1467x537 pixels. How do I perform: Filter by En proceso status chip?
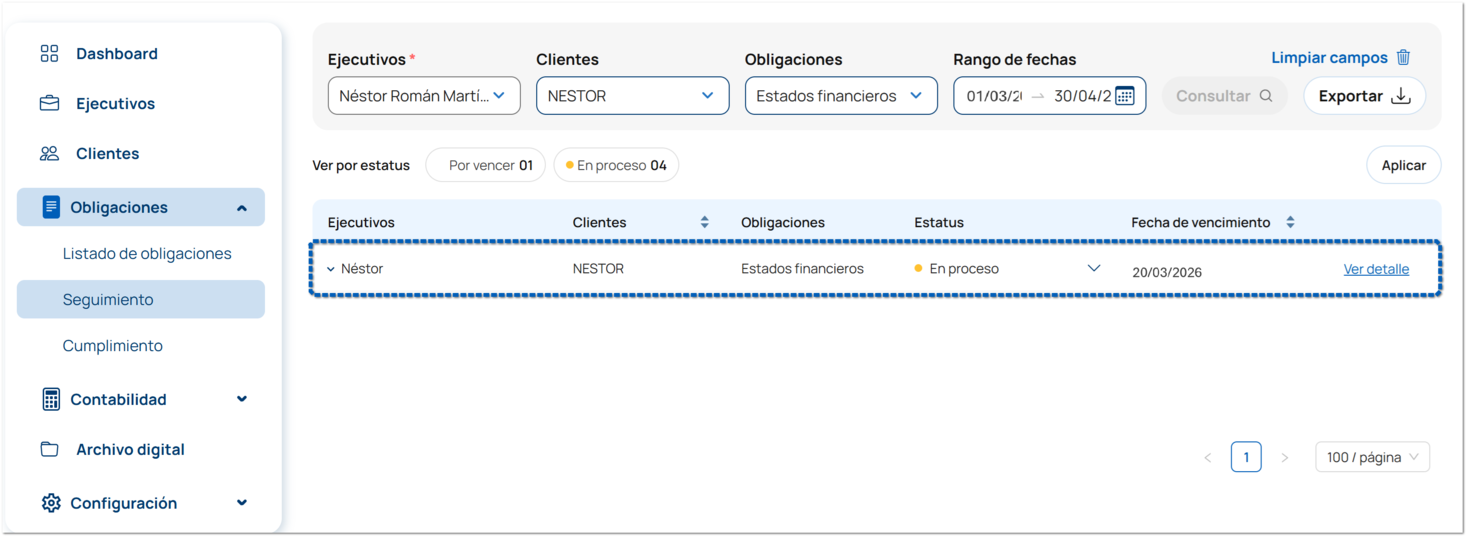pos(616,166)
